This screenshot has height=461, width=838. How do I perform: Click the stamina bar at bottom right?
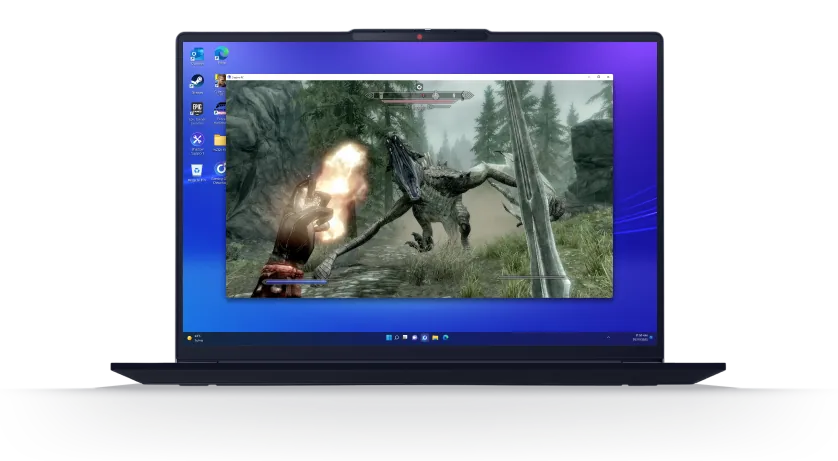[532, 278]
